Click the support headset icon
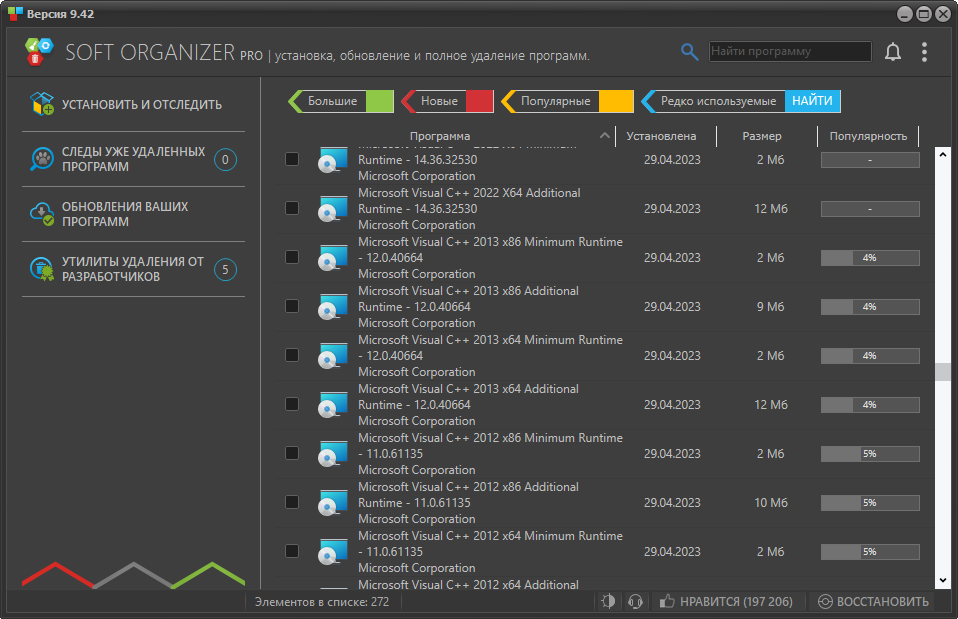 635,601
